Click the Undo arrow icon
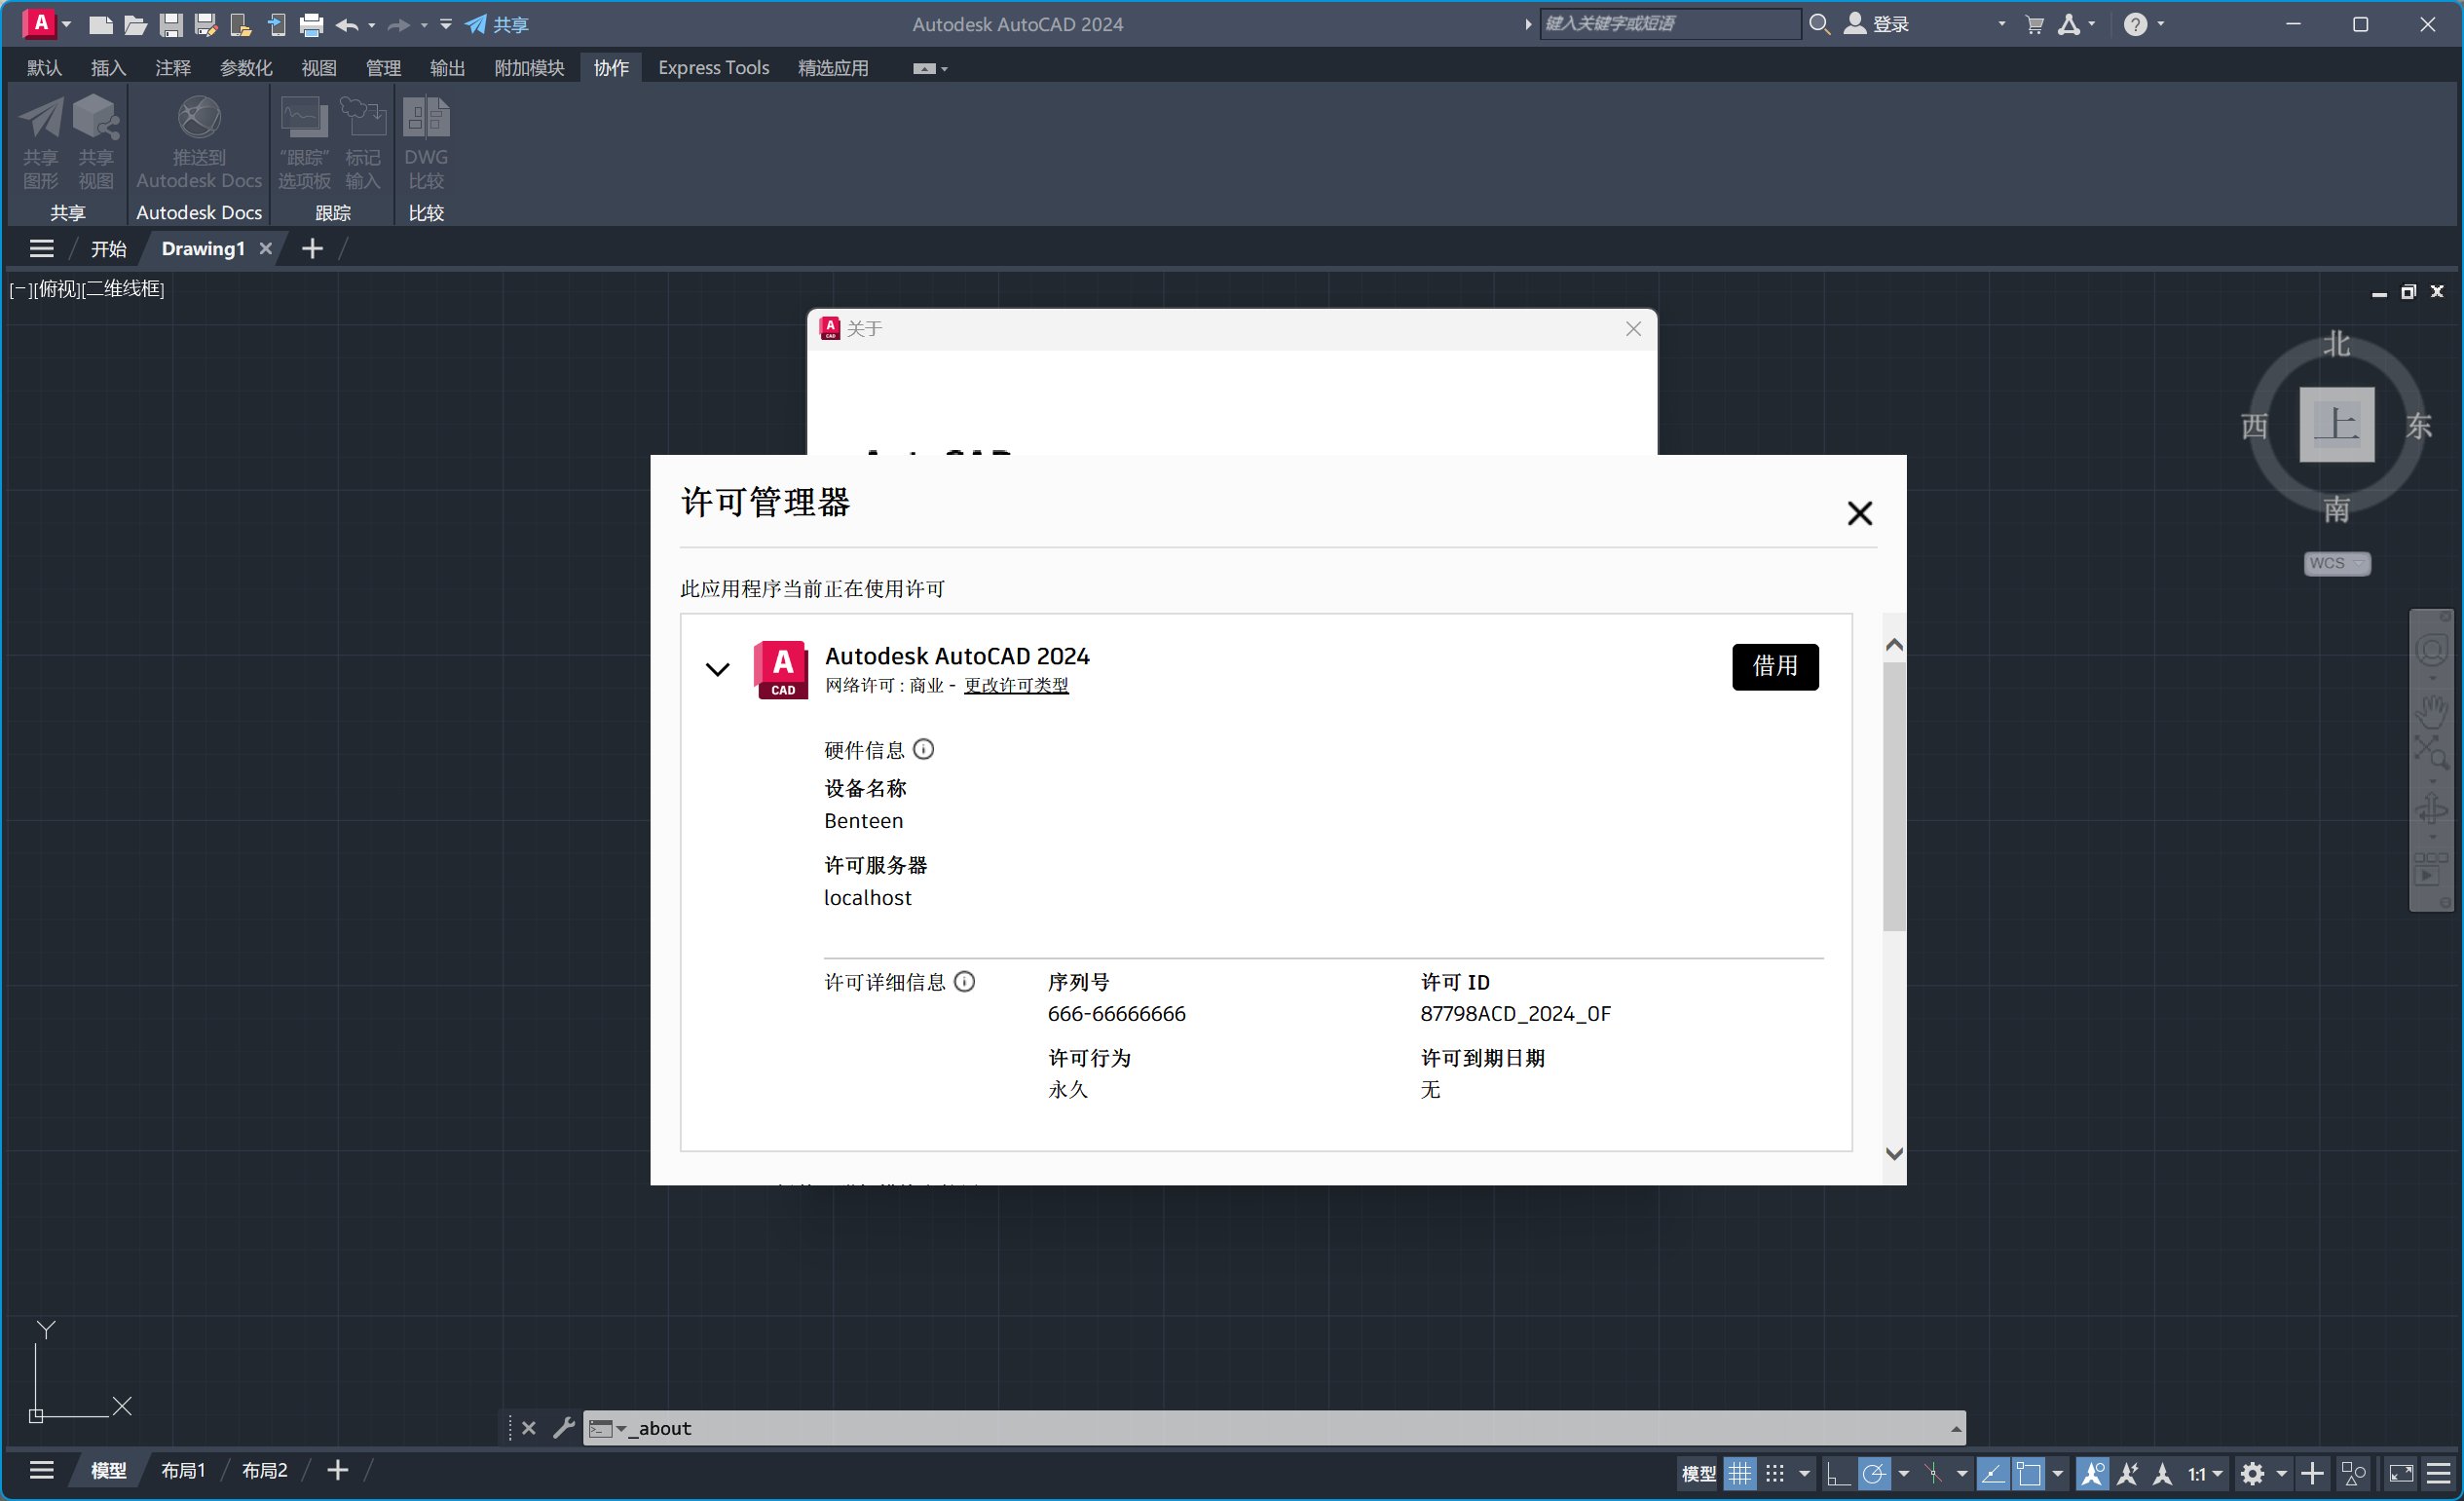Image resolution: width=2464 pixels, height=1501 pixels. [x=347, y=25]
